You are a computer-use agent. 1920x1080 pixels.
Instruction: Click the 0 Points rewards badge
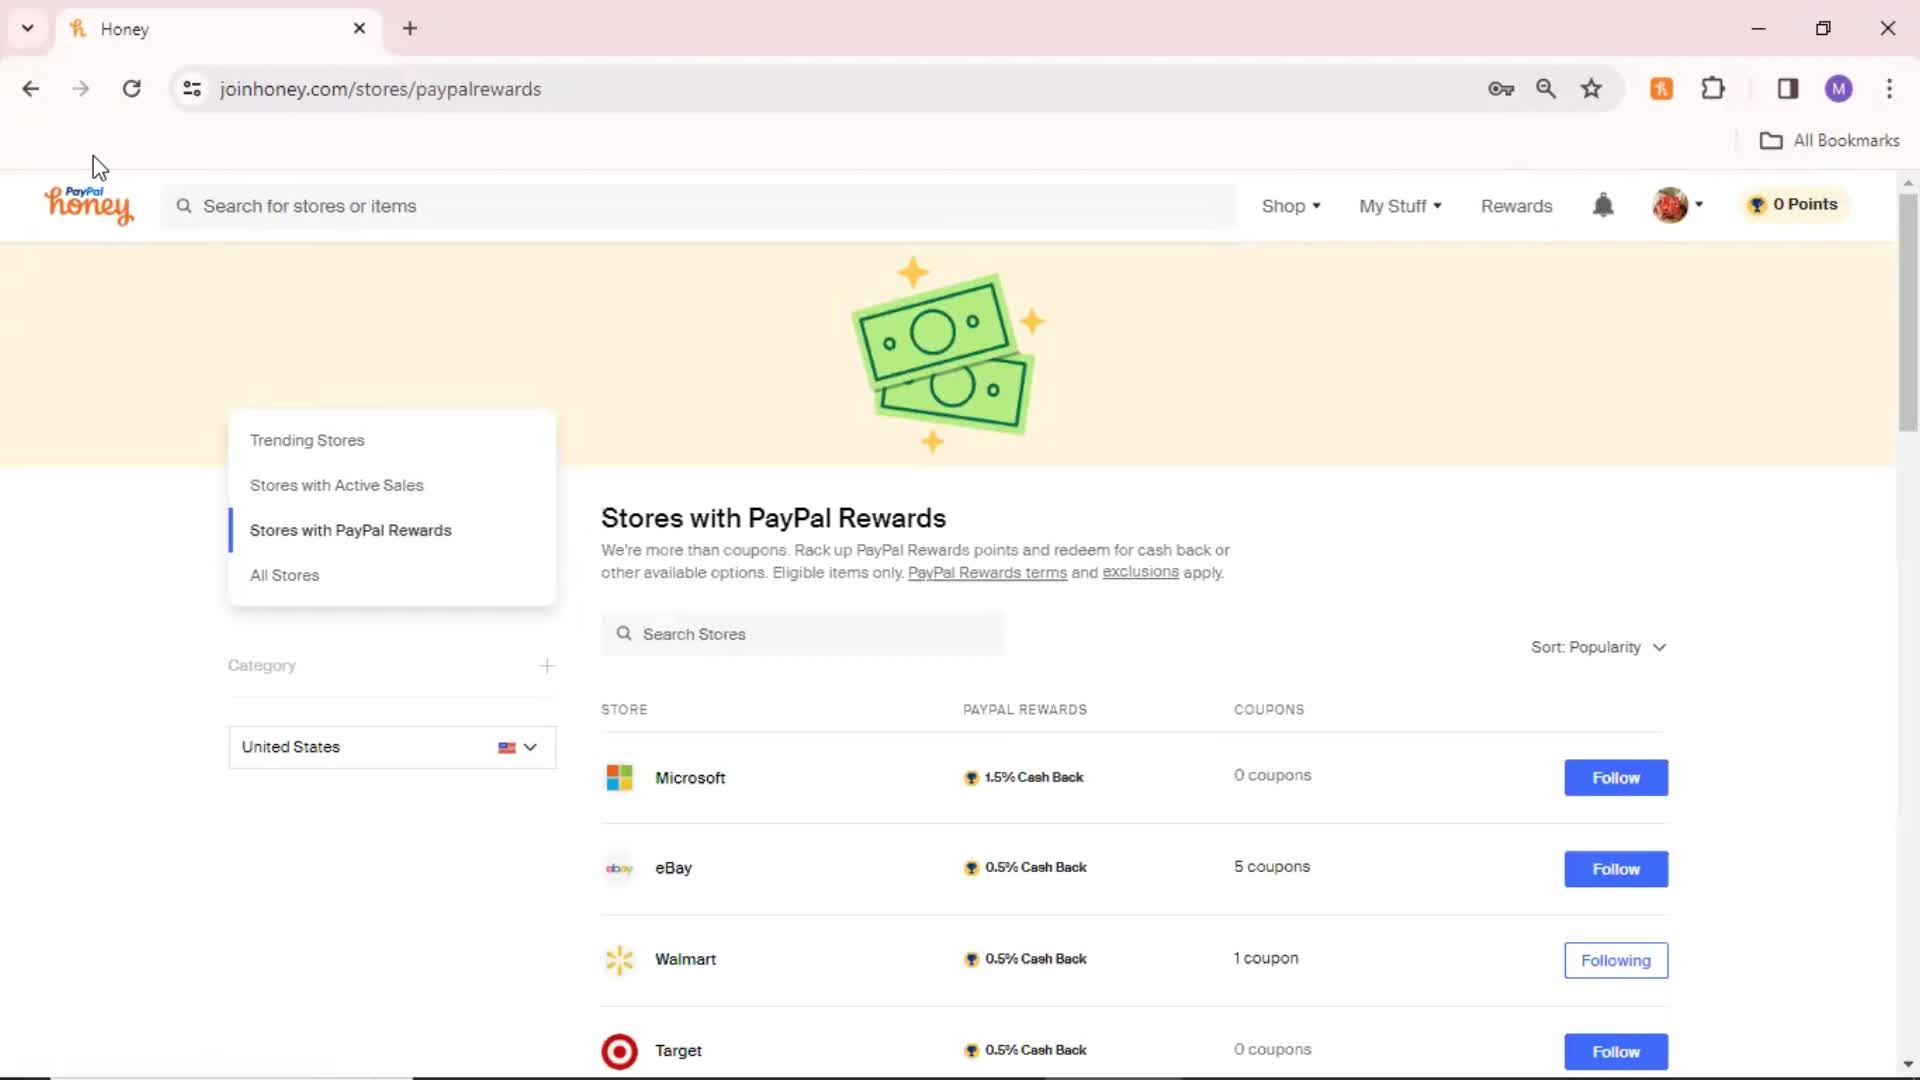1794,204
